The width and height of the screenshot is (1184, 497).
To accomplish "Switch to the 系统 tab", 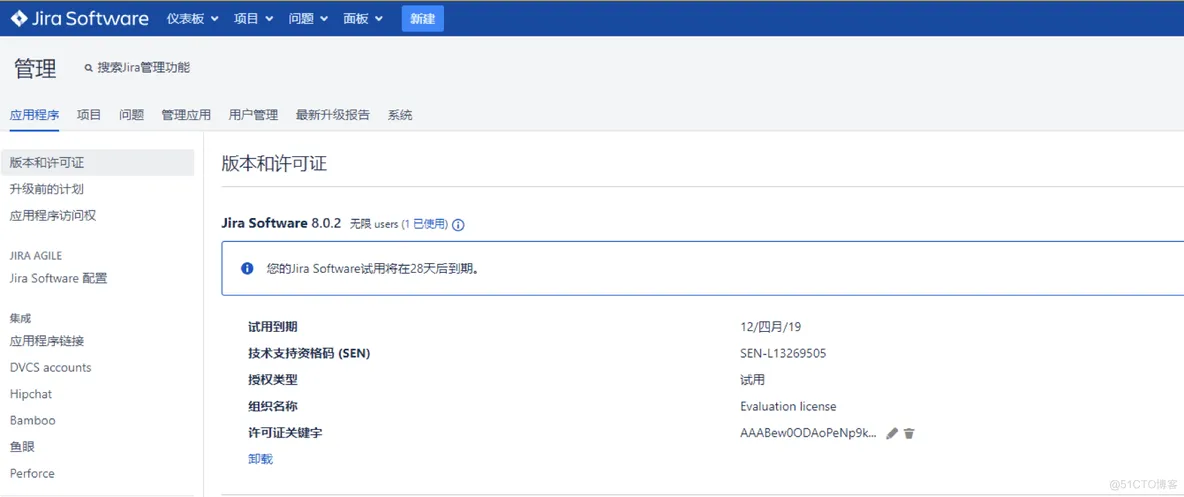I will [x=400, y=115].
